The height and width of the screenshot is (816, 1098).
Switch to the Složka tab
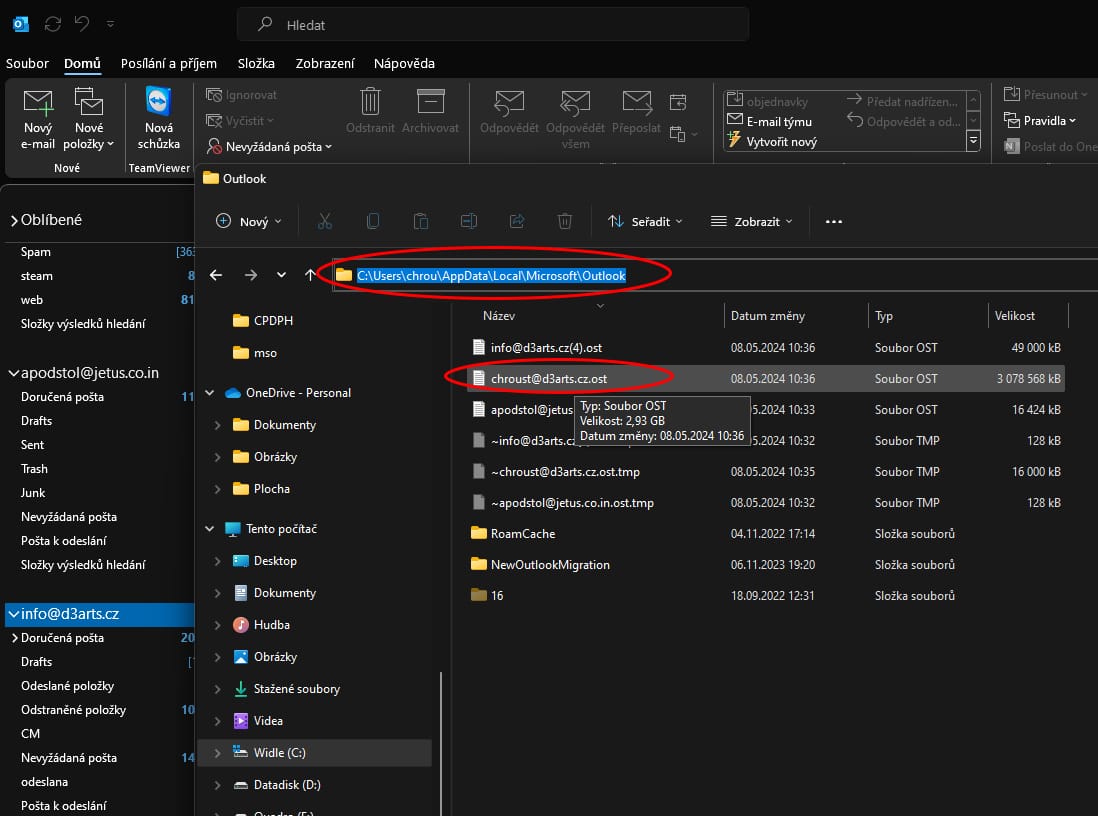click(256, 63)
